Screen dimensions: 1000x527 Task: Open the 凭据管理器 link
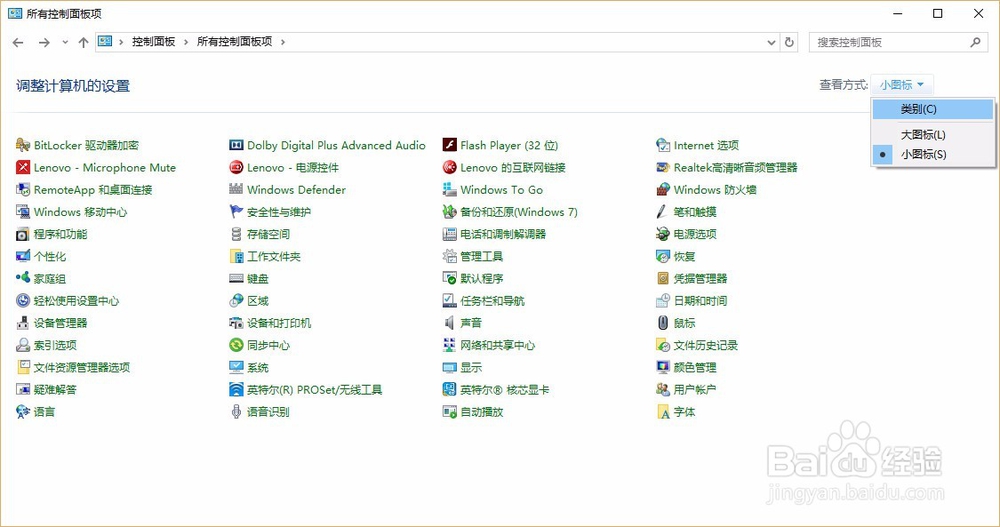[700, 278]
